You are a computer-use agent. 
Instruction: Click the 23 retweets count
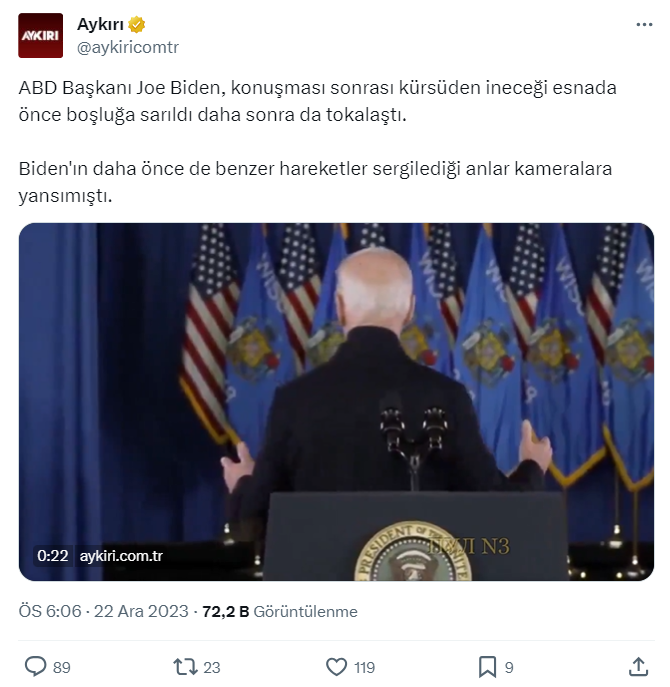tap(212, 667)
